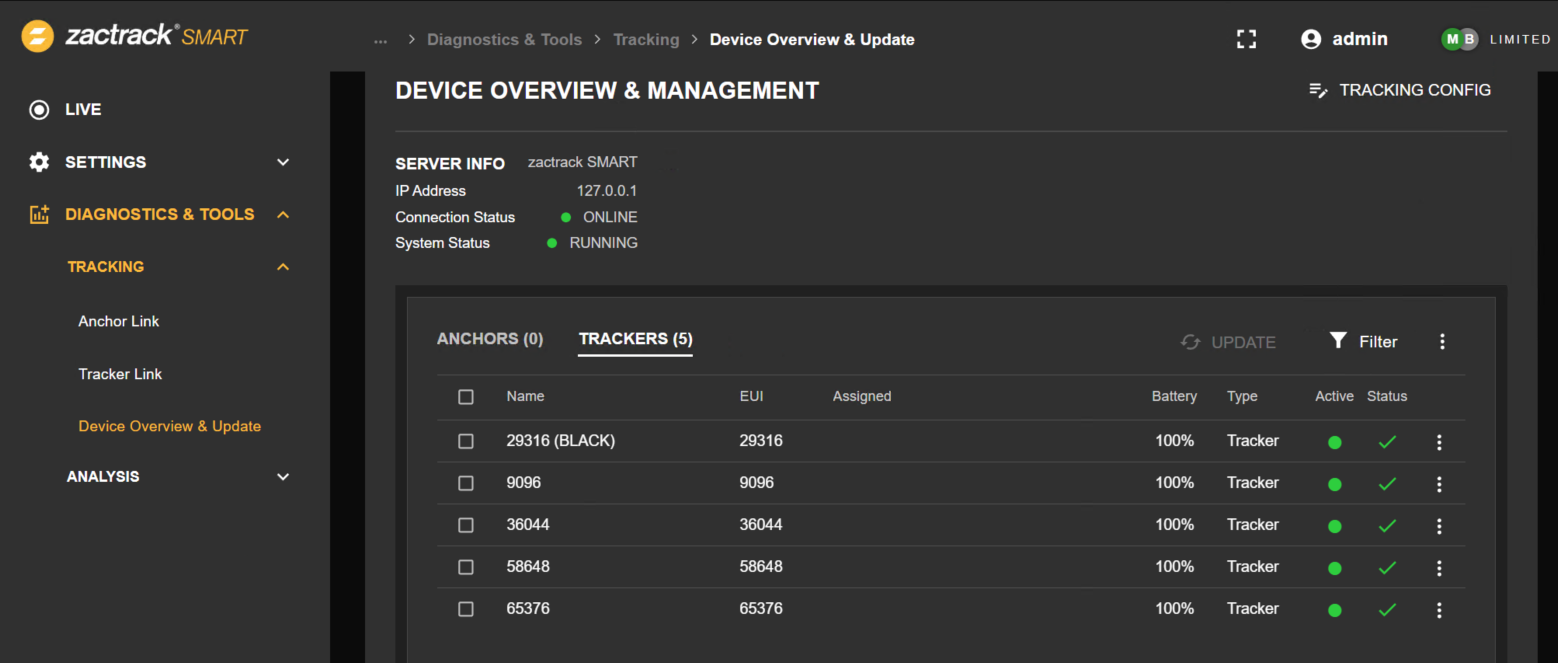Viewport: 1558px width, 663px height.
Task: Go to Tracking breadcrumb link
Action: [x=646, y=40]
